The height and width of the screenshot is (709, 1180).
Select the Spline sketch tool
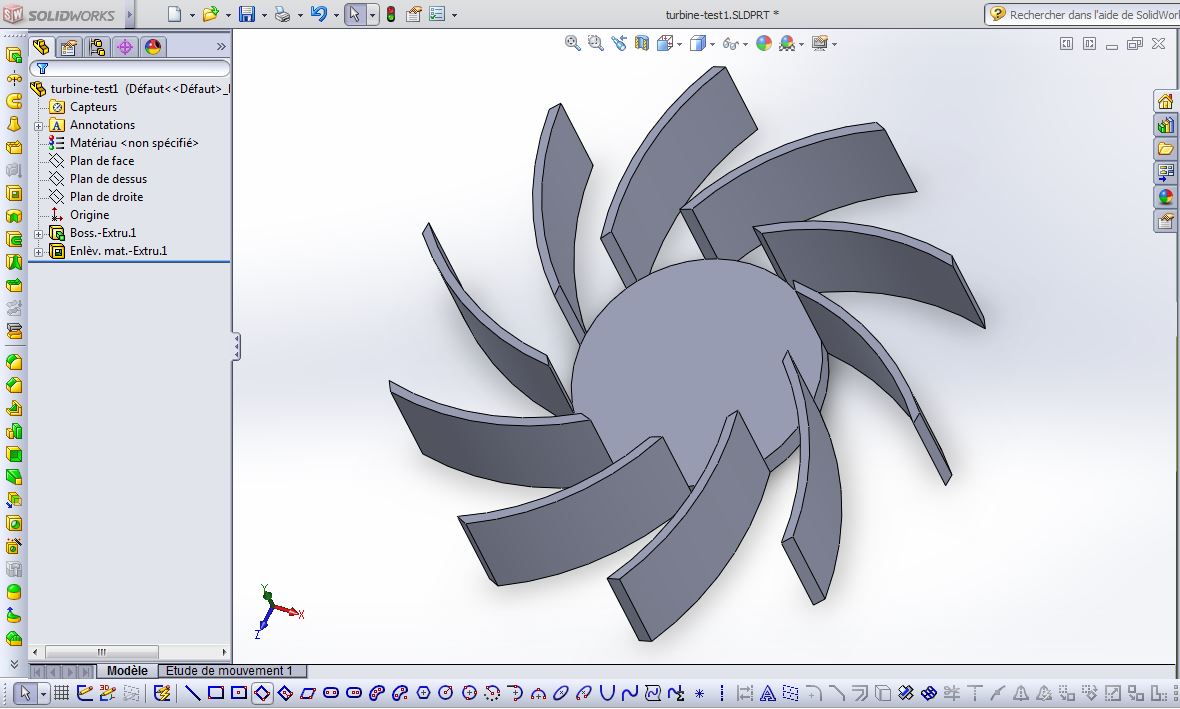pos(630,692)
